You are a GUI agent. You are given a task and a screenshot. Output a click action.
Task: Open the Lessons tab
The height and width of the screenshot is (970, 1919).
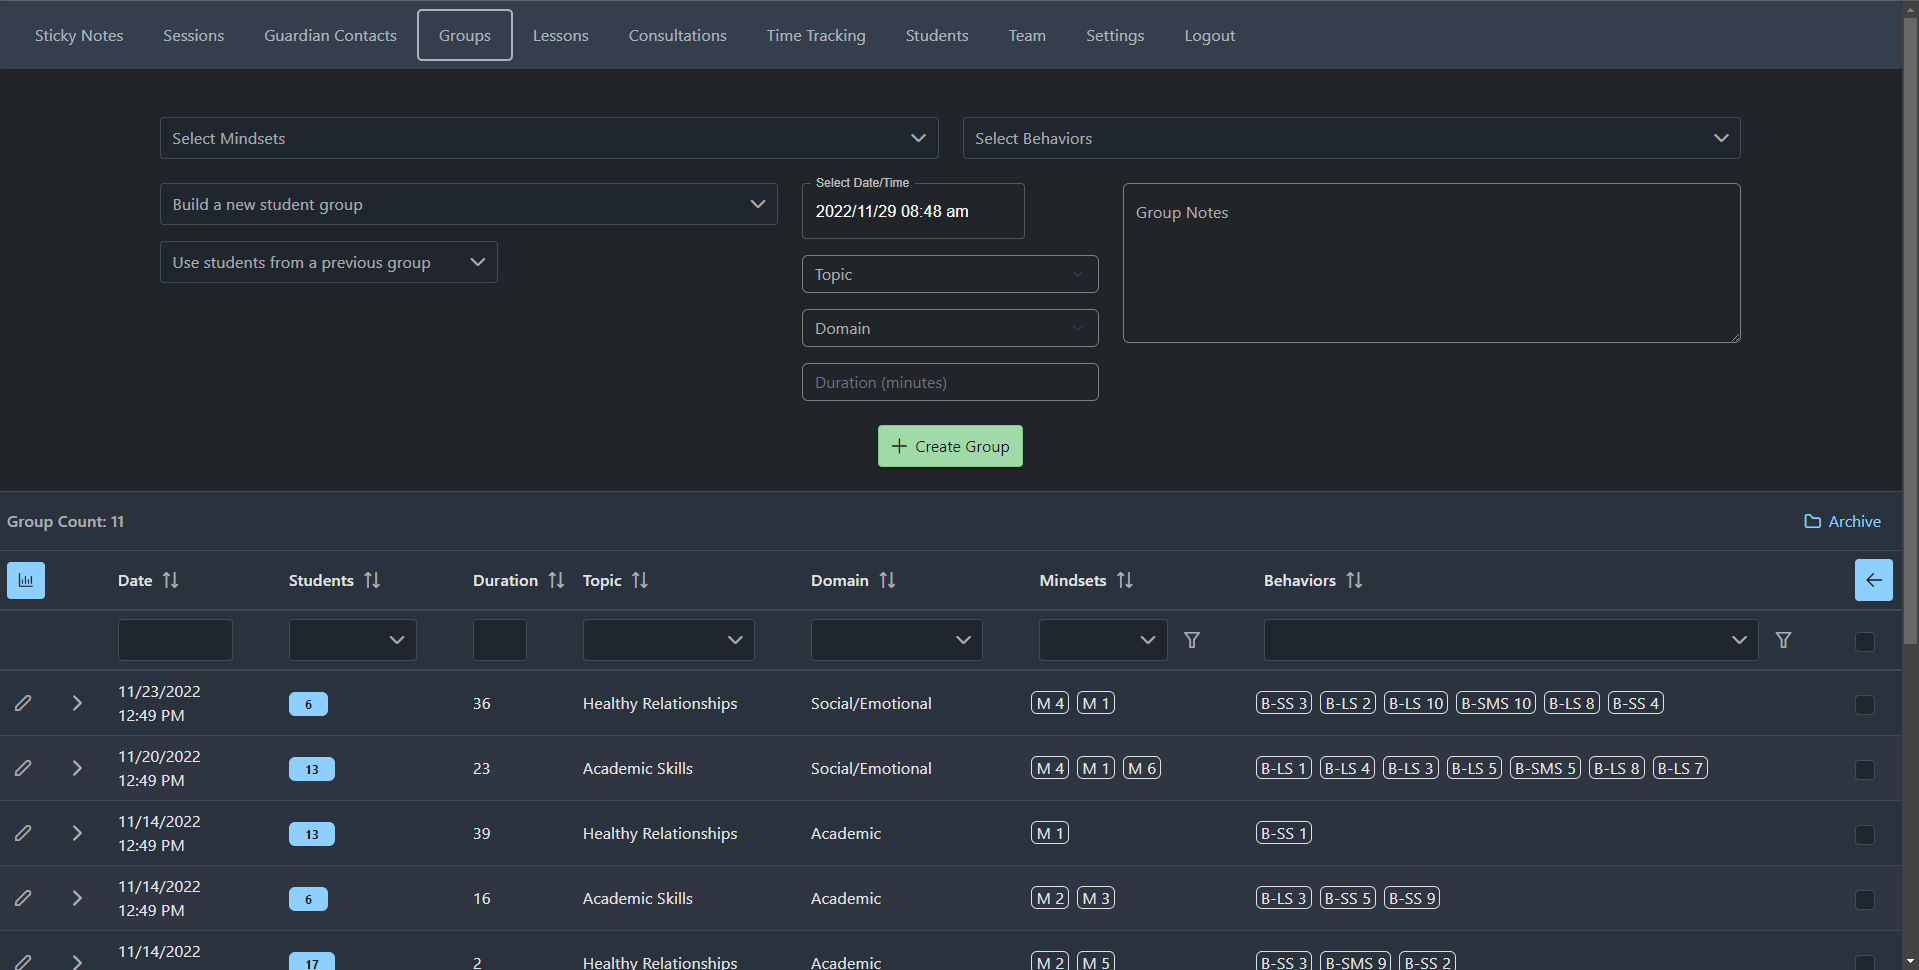pos(560,35)
